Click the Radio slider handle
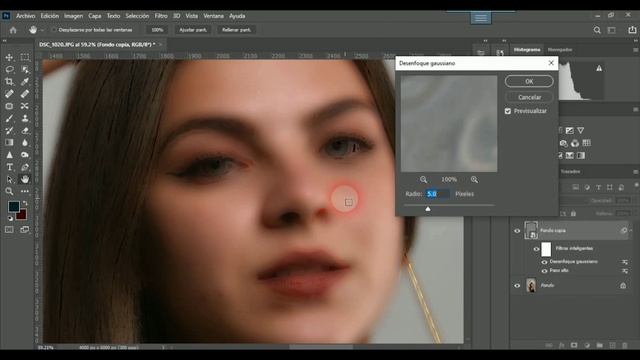The width and height of the screenshot is (640, 360). click(x=428, y=209)
